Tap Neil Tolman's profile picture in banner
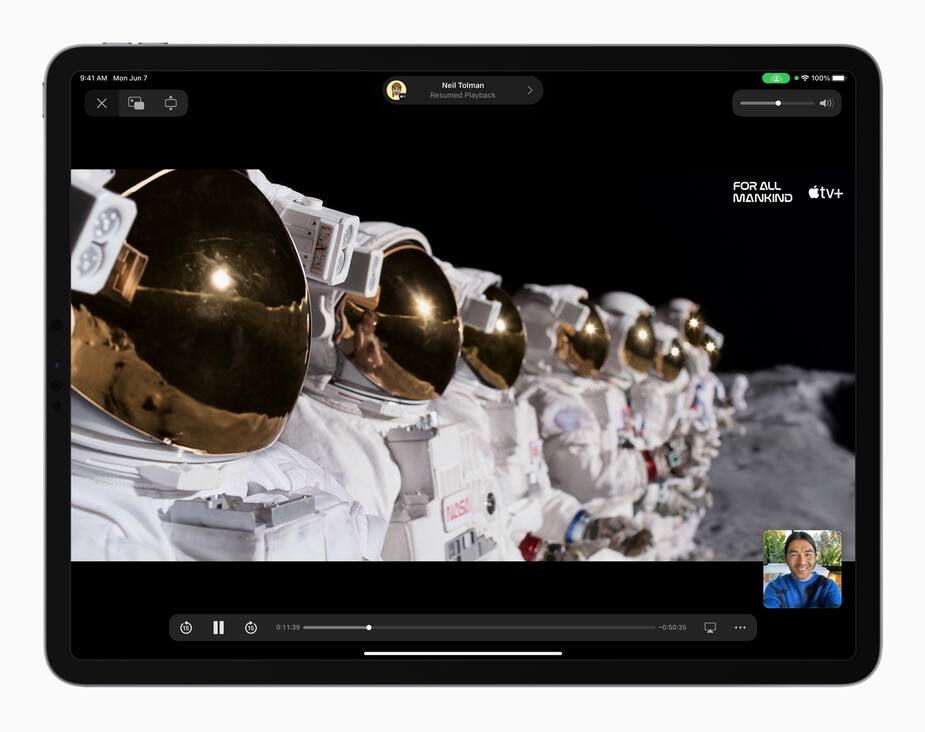925x732 pixels. click(399, 90)
